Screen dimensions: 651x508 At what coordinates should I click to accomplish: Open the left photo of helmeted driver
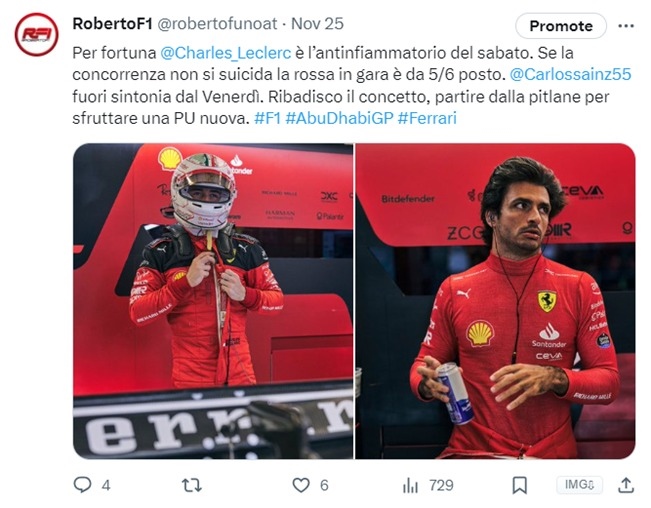click(x=213, y=301)
